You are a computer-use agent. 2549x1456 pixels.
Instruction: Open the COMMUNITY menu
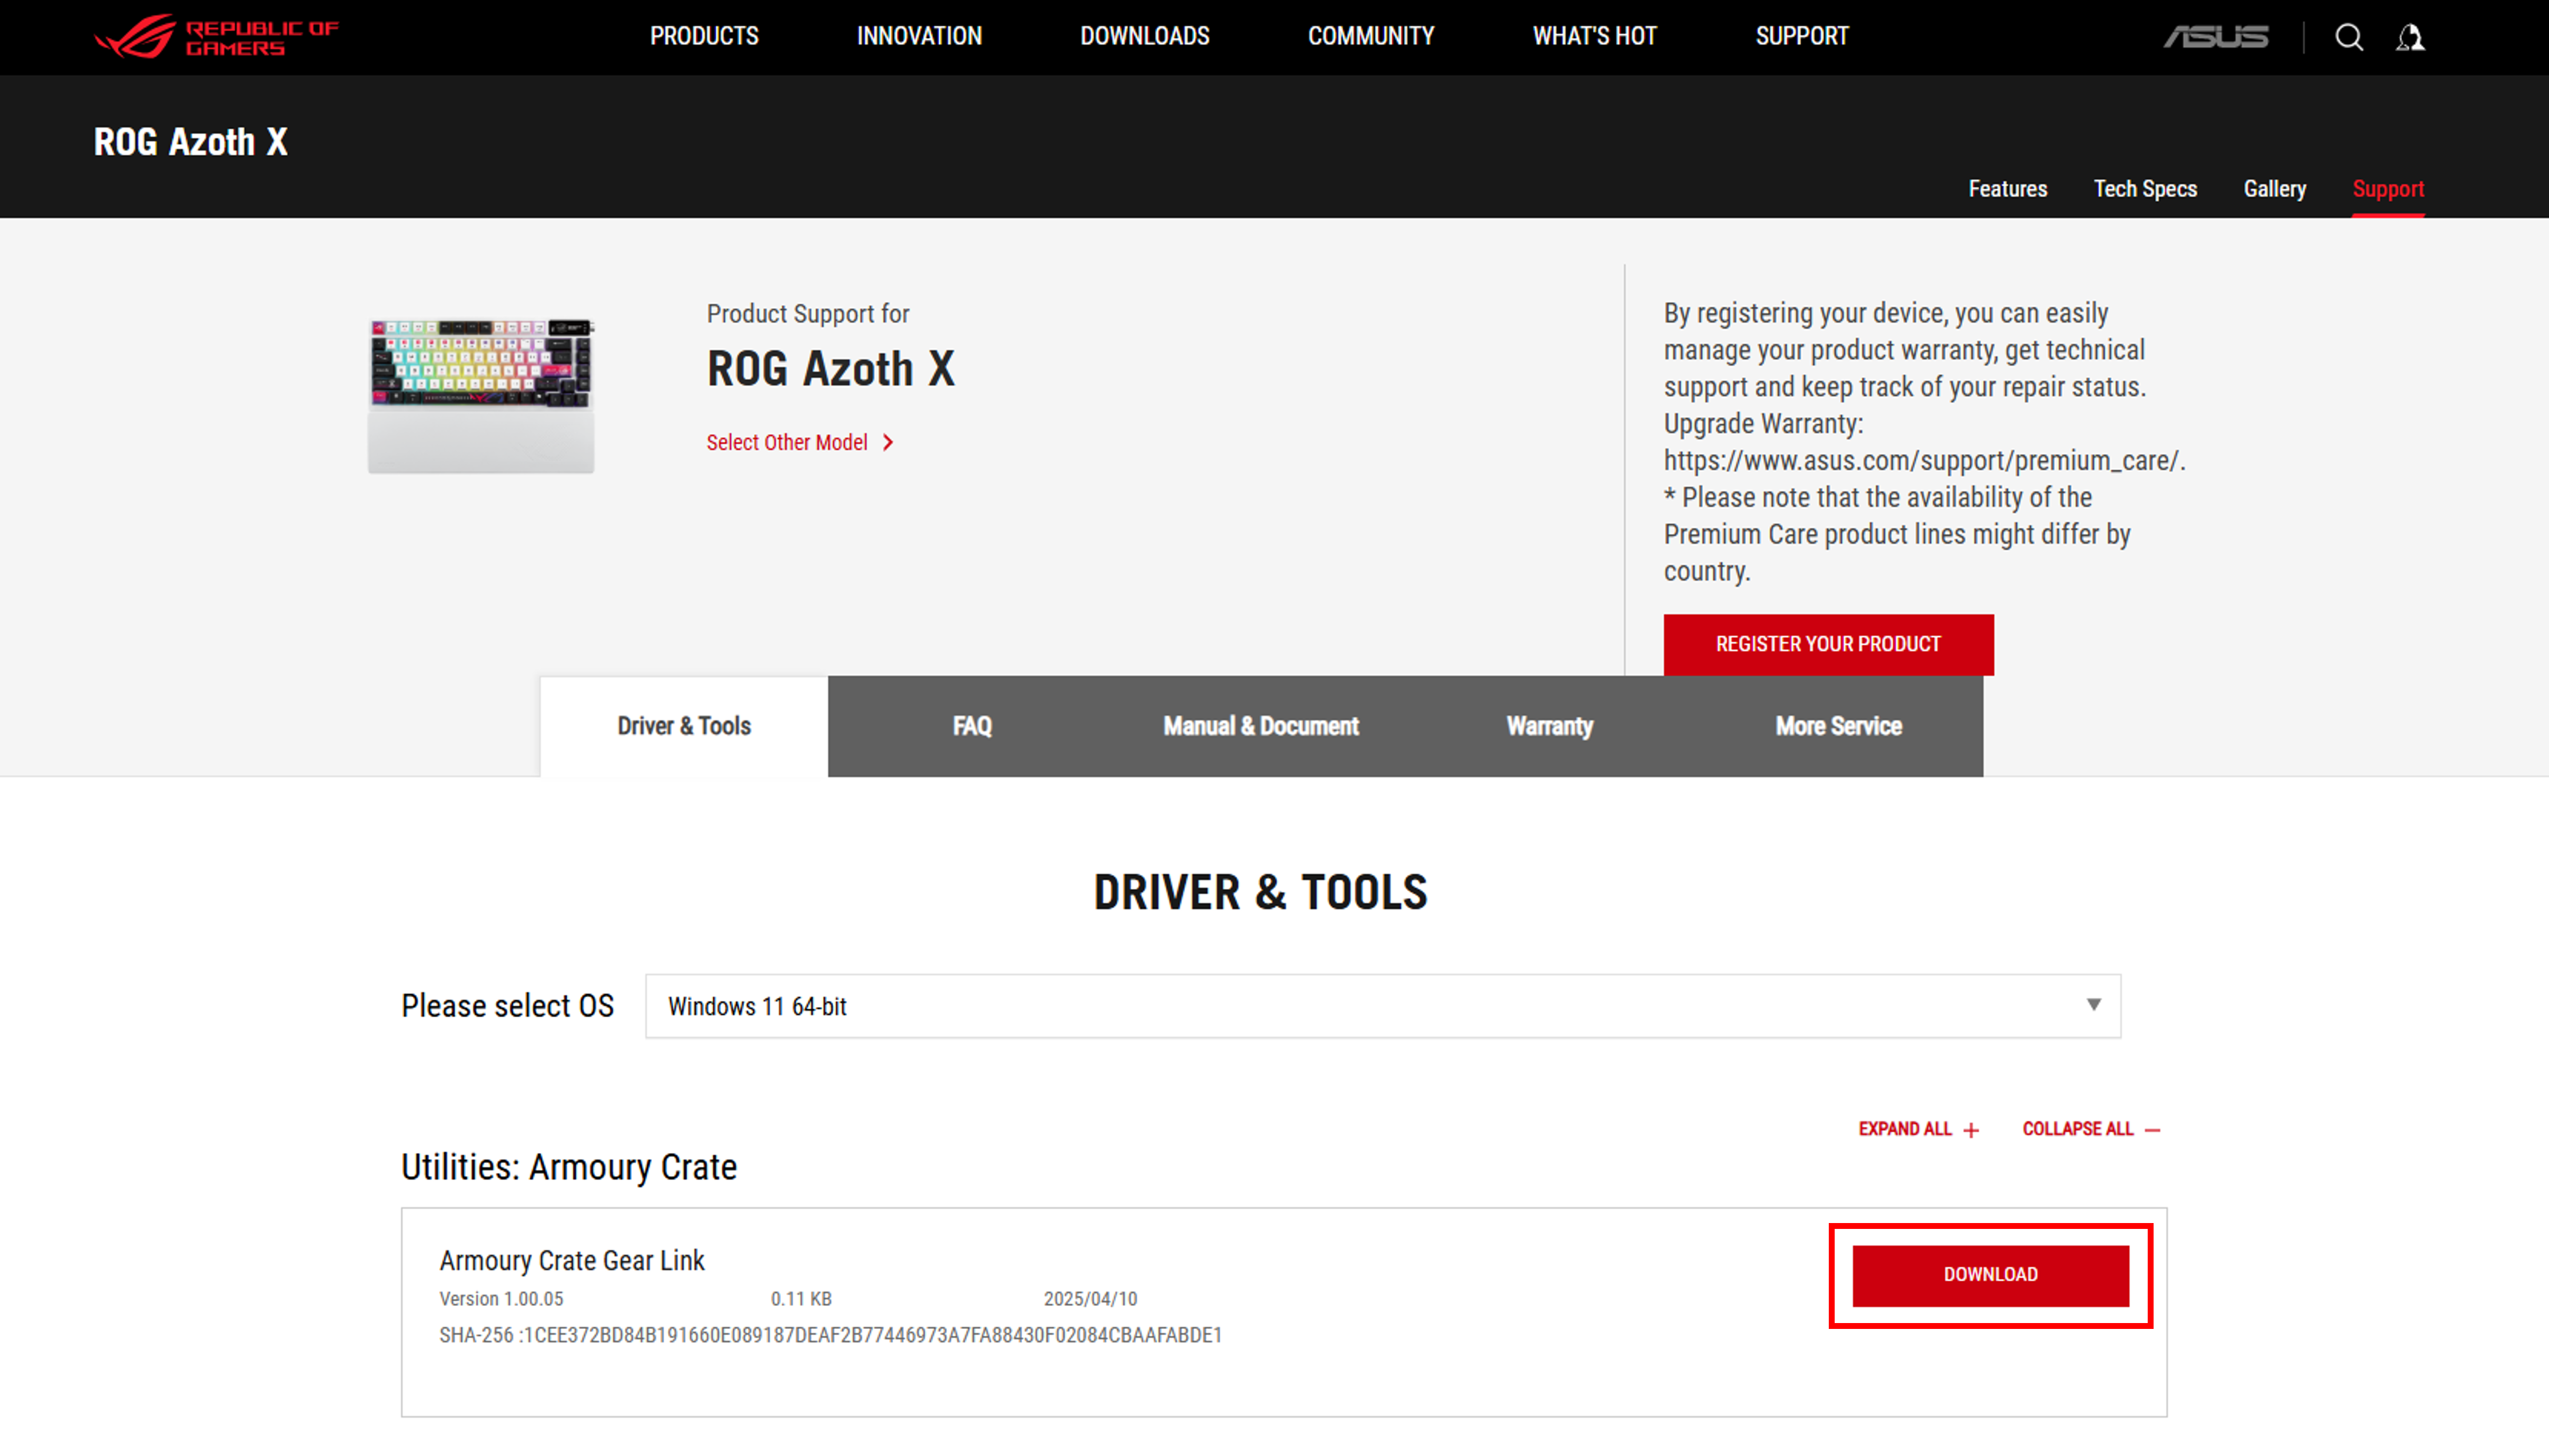(x=1371, y=36)
